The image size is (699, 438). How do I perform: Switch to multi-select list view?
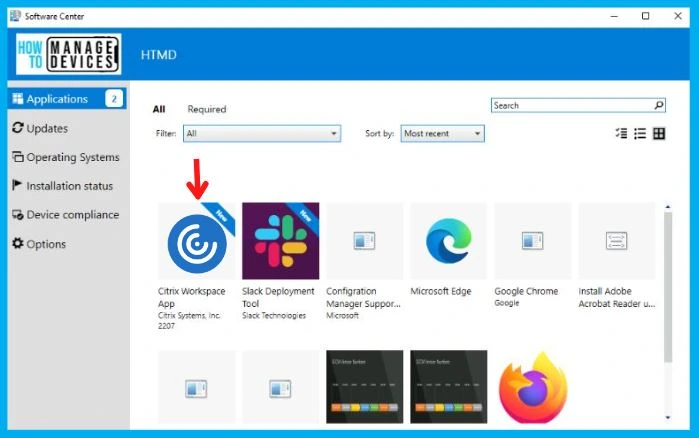[621, 133]
